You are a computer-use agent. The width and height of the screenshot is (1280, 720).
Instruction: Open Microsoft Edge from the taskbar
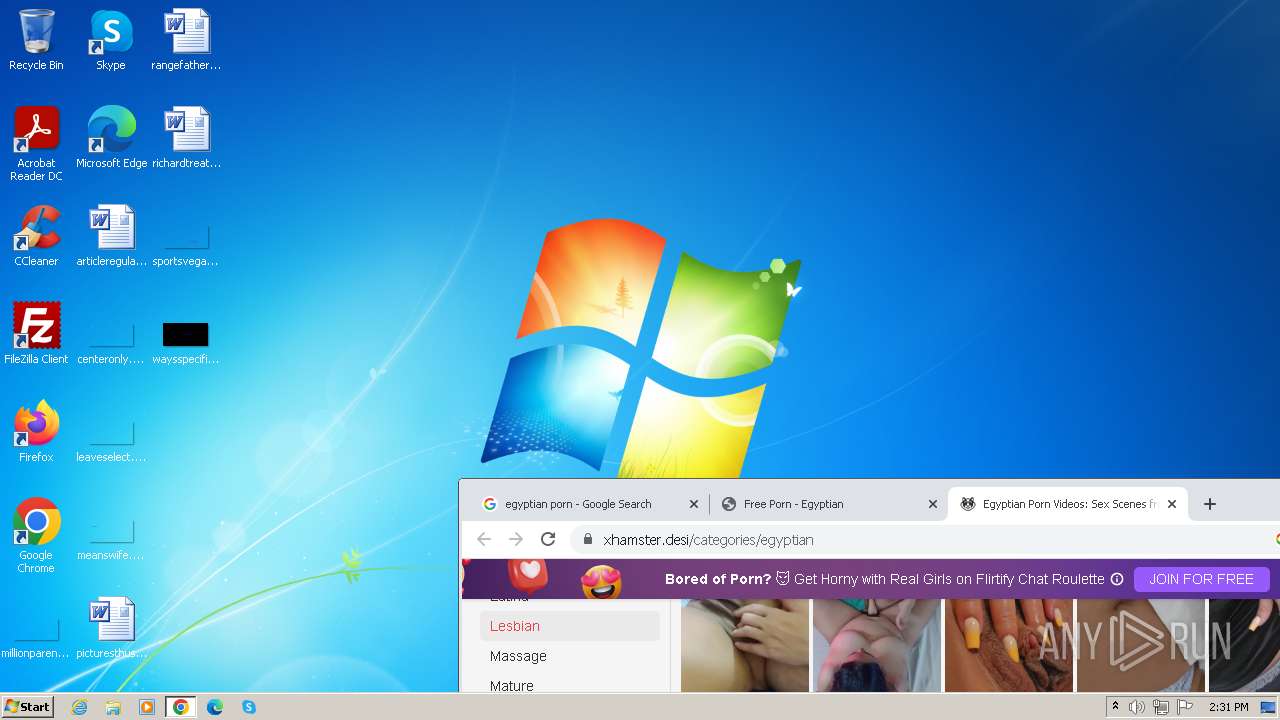pyautogui.click(x=215, y=707)
